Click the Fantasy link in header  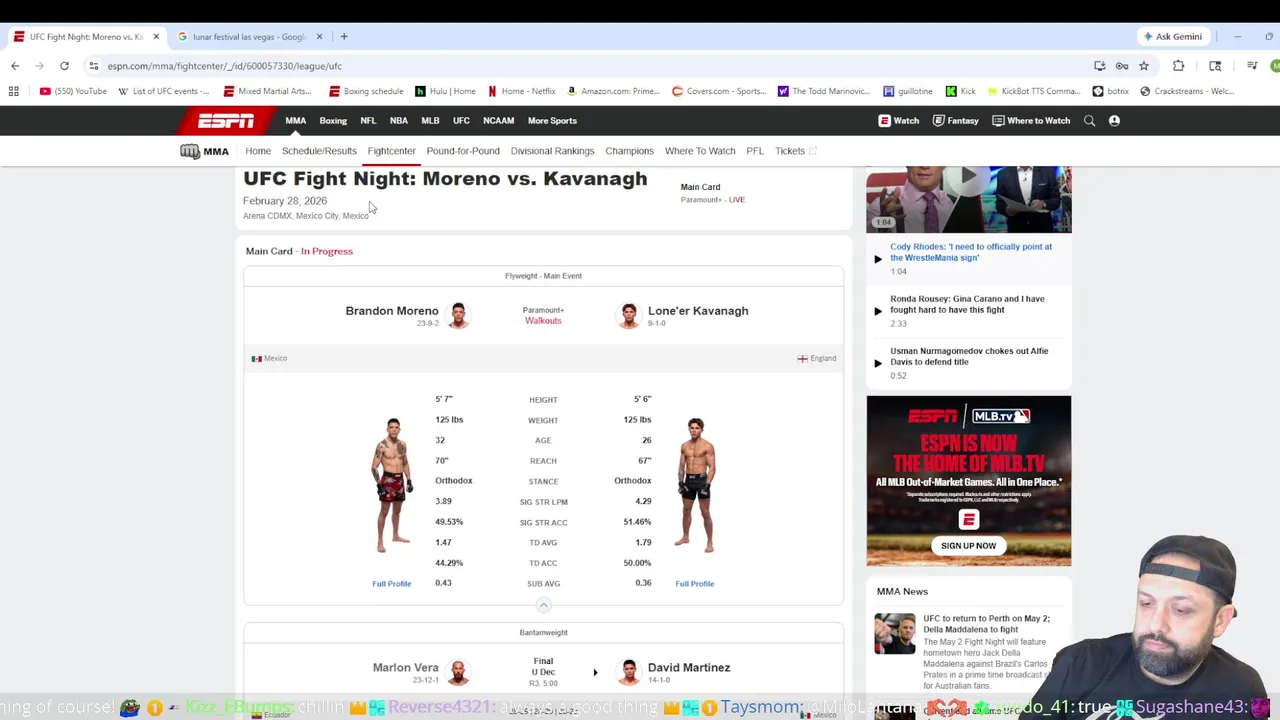click(955, 121)
